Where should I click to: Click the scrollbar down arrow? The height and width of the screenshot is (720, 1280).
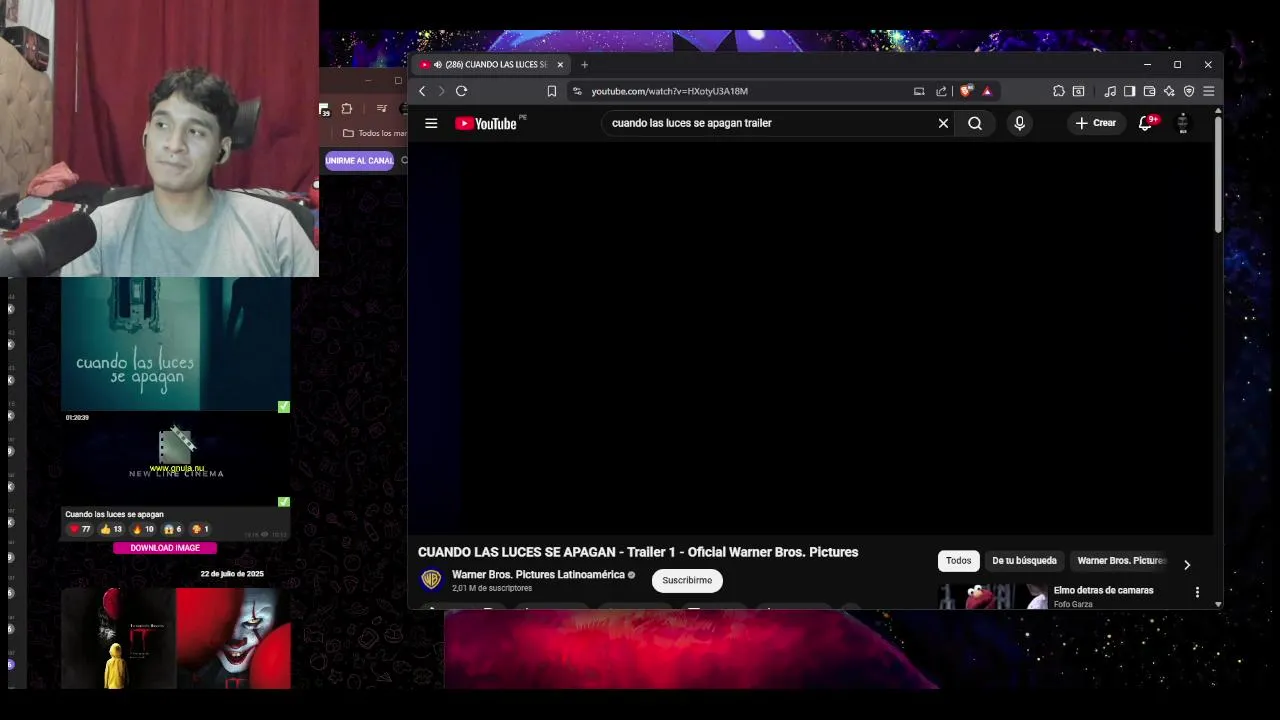pyautogui.click(x=1218, y=604)
